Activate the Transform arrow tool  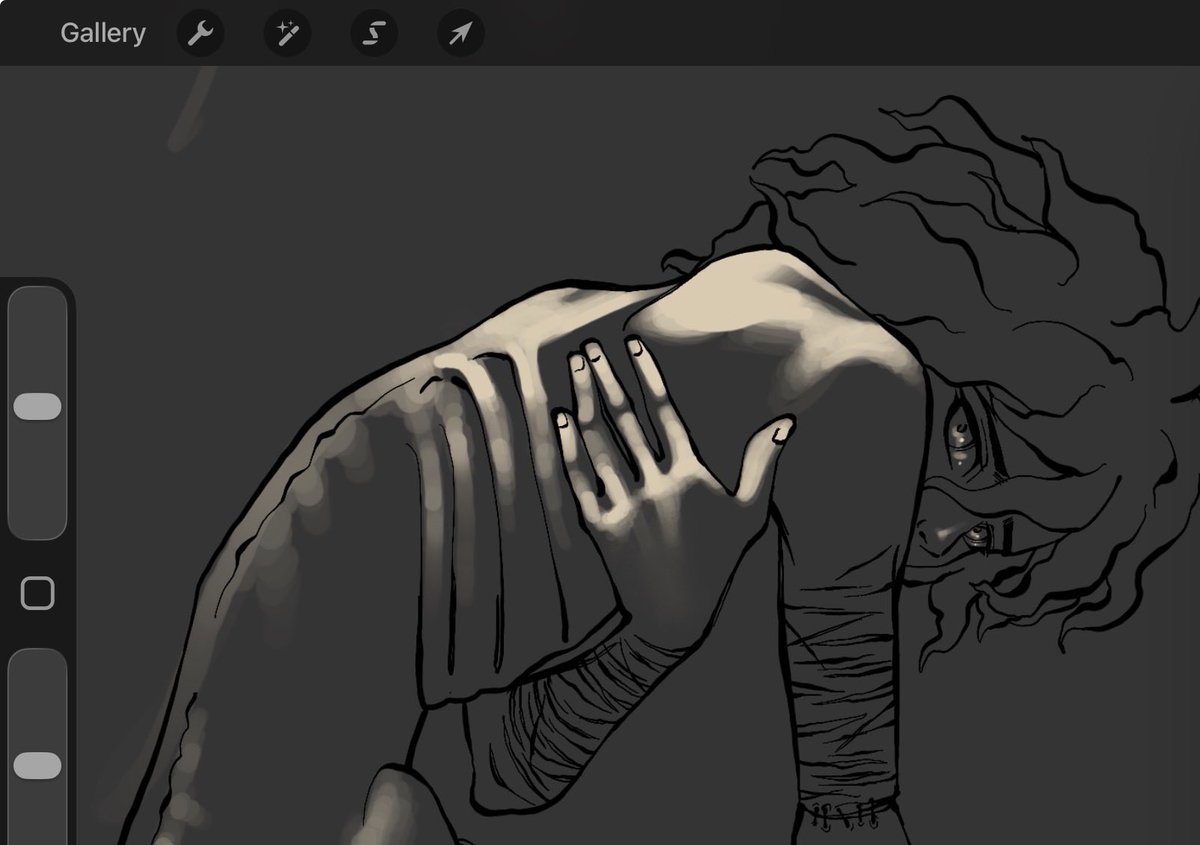461,33
